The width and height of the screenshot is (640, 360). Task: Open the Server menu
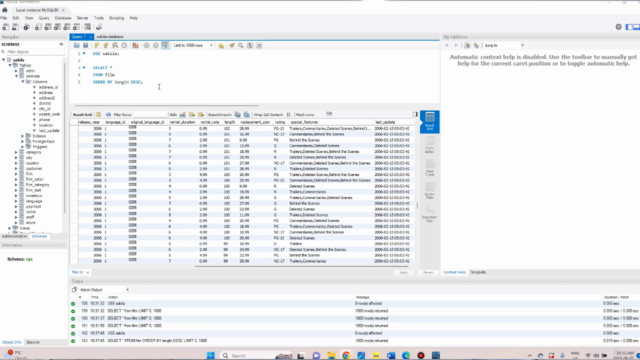tap(82, 18)
